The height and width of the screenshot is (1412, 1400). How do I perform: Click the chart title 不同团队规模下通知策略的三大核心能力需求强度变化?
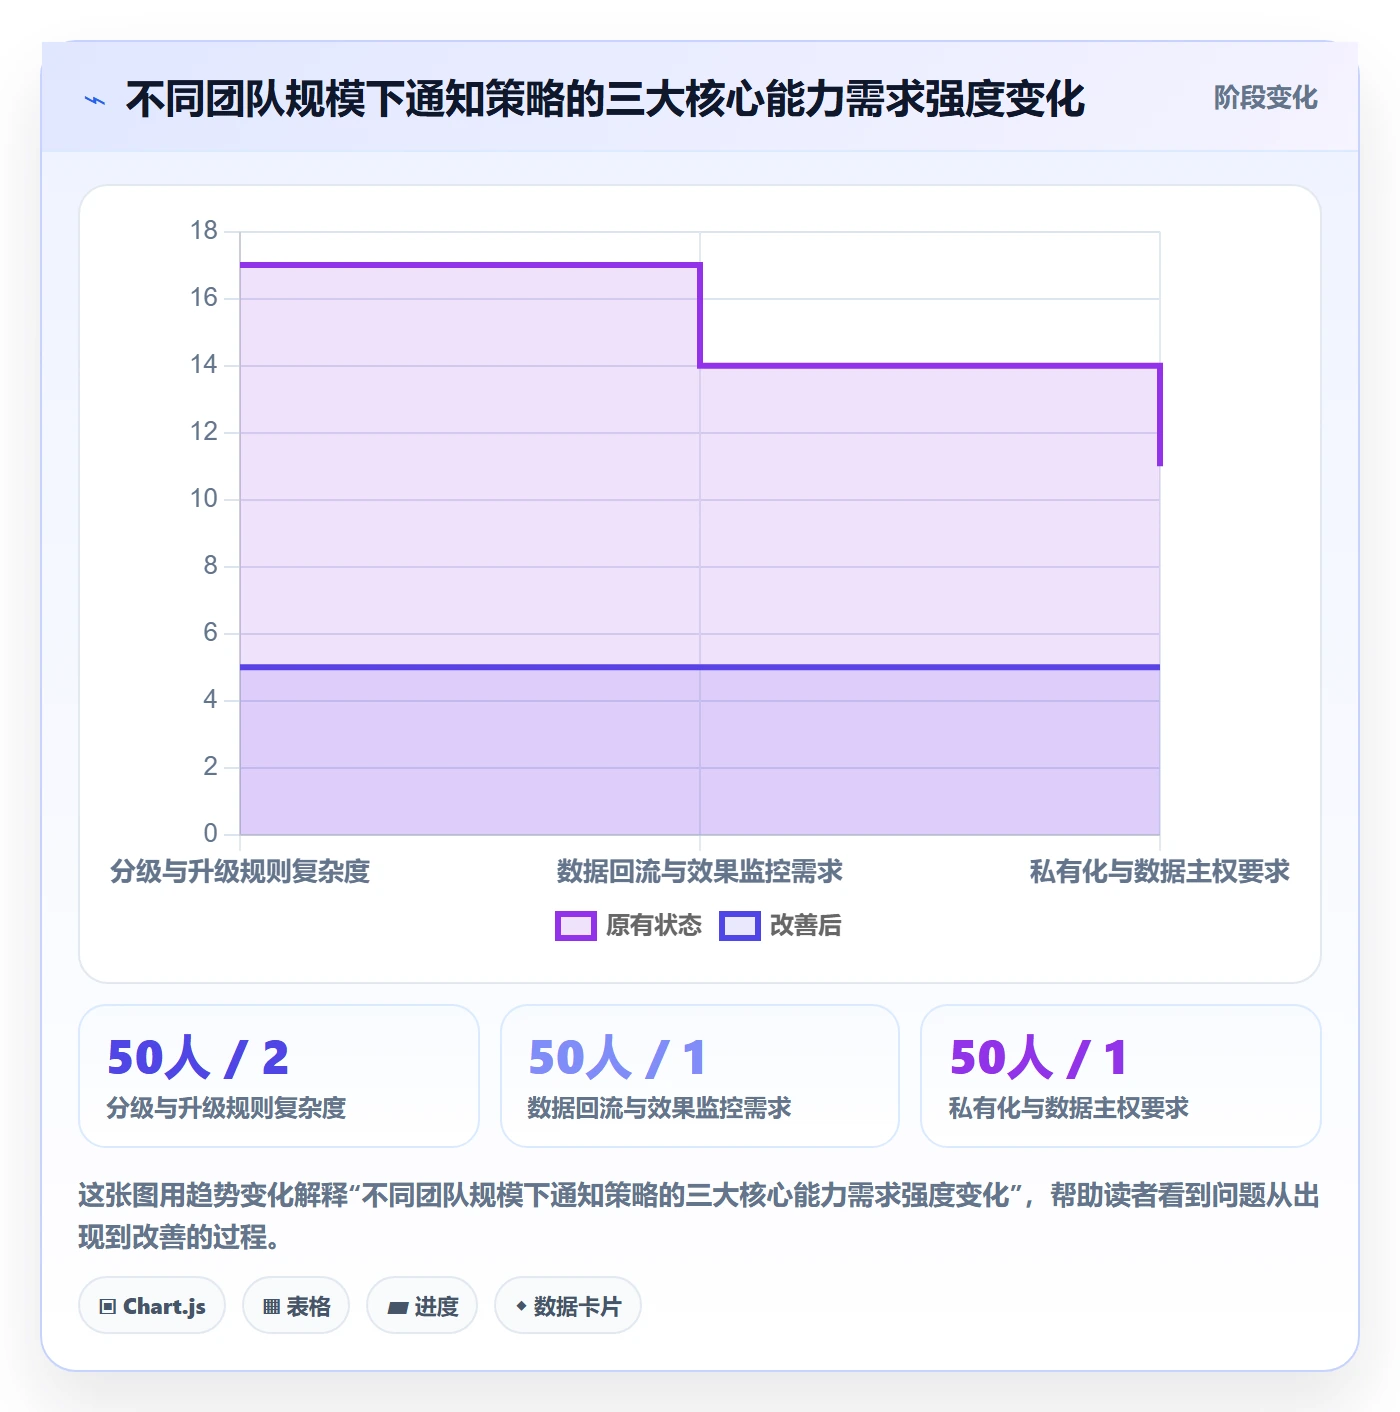605,99
